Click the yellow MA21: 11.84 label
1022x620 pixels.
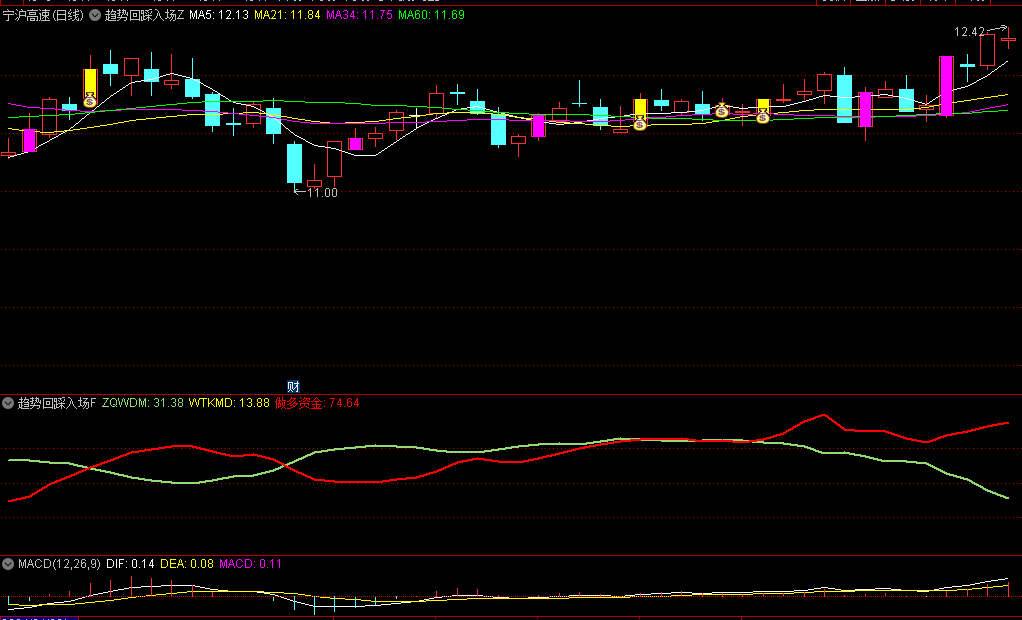pyautogui.click(x=287, y=15)
